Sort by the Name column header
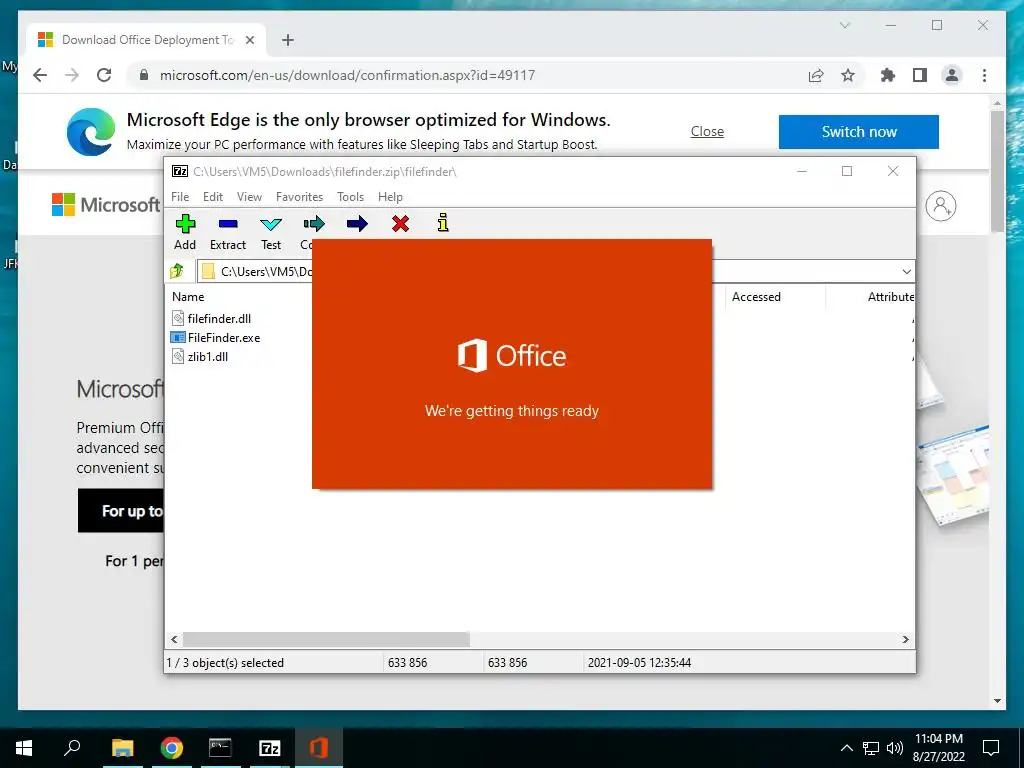The image size is (1024, 768). (188, 296)
